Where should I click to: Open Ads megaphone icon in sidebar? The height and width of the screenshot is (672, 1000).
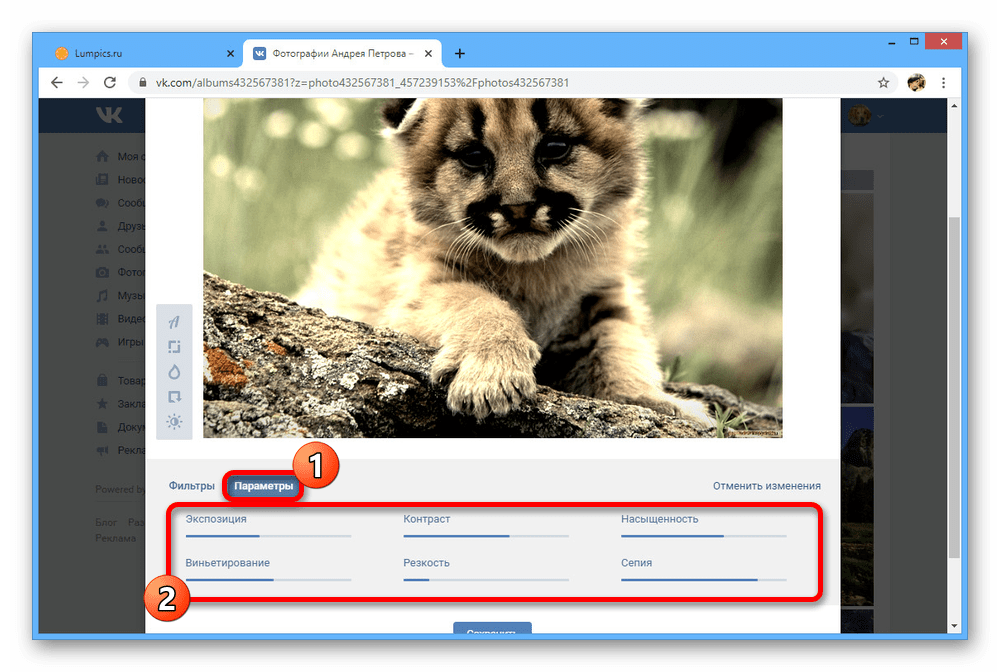pyautogui.click(x=102, y=450)
